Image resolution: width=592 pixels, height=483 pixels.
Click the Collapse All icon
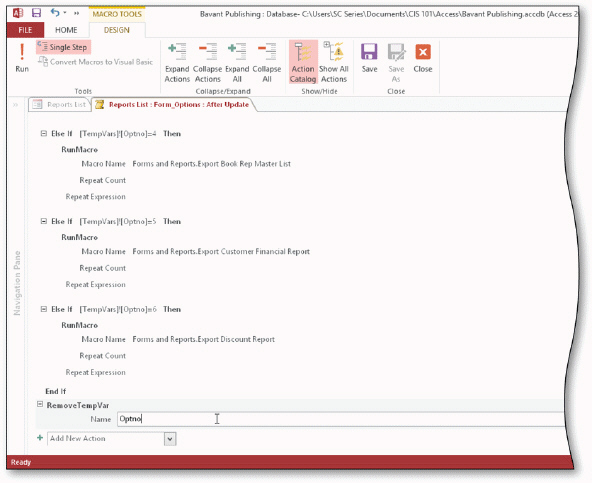267,63
